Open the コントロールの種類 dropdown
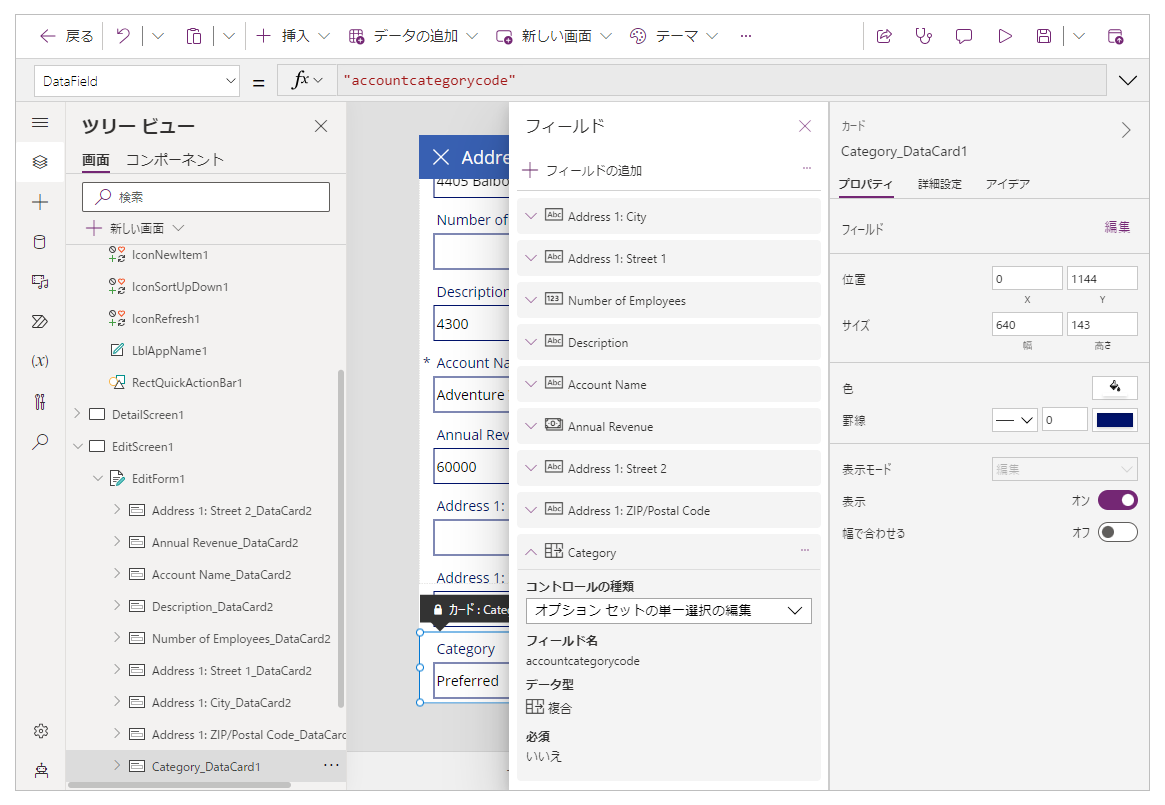This screenshot has width=1165, height=805. (x=668, y=610)
